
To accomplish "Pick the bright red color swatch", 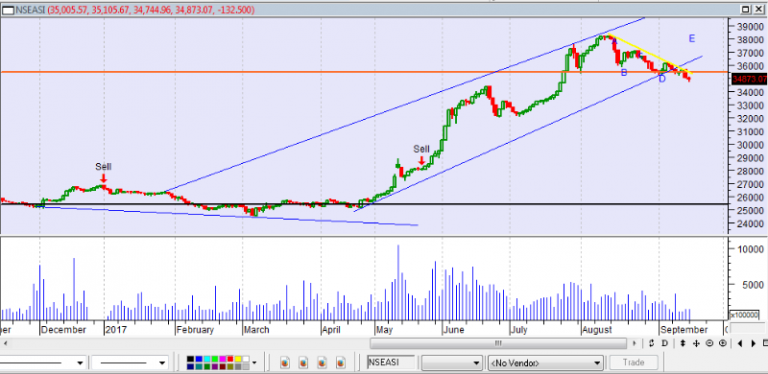I will (230, 359).
